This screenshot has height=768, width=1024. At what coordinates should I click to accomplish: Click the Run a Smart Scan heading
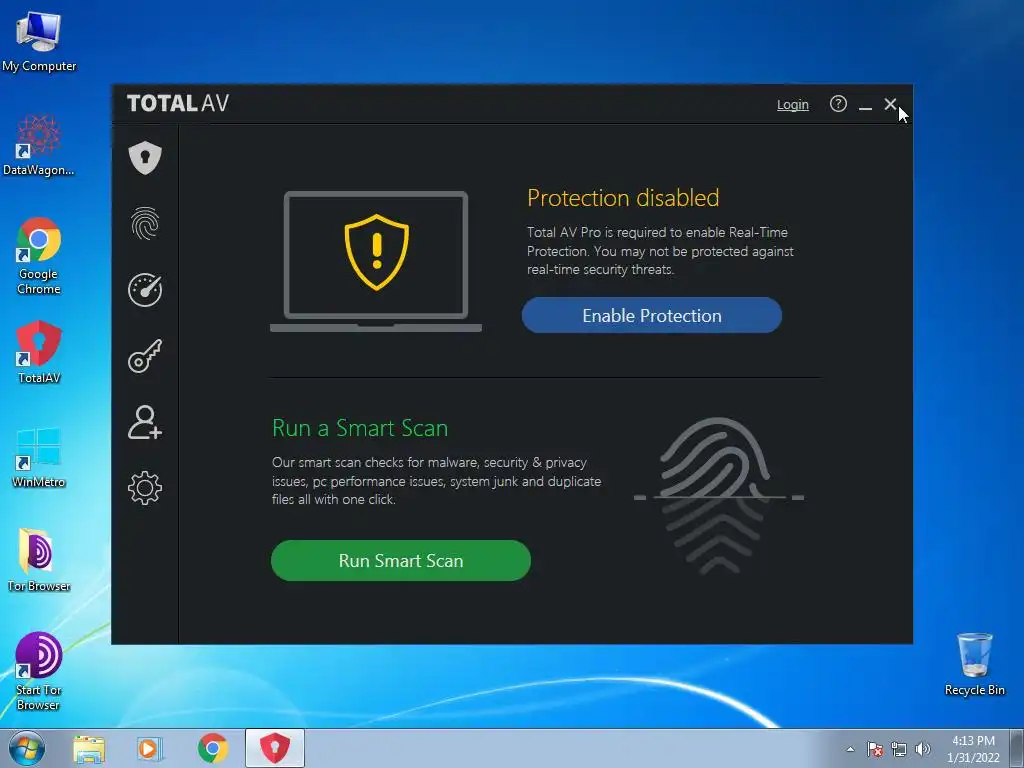pos(360,428)
